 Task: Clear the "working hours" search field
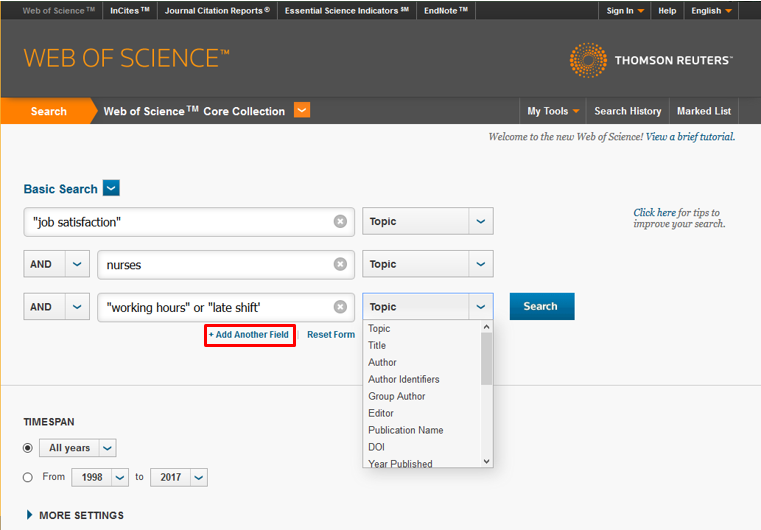pos(340,307)
